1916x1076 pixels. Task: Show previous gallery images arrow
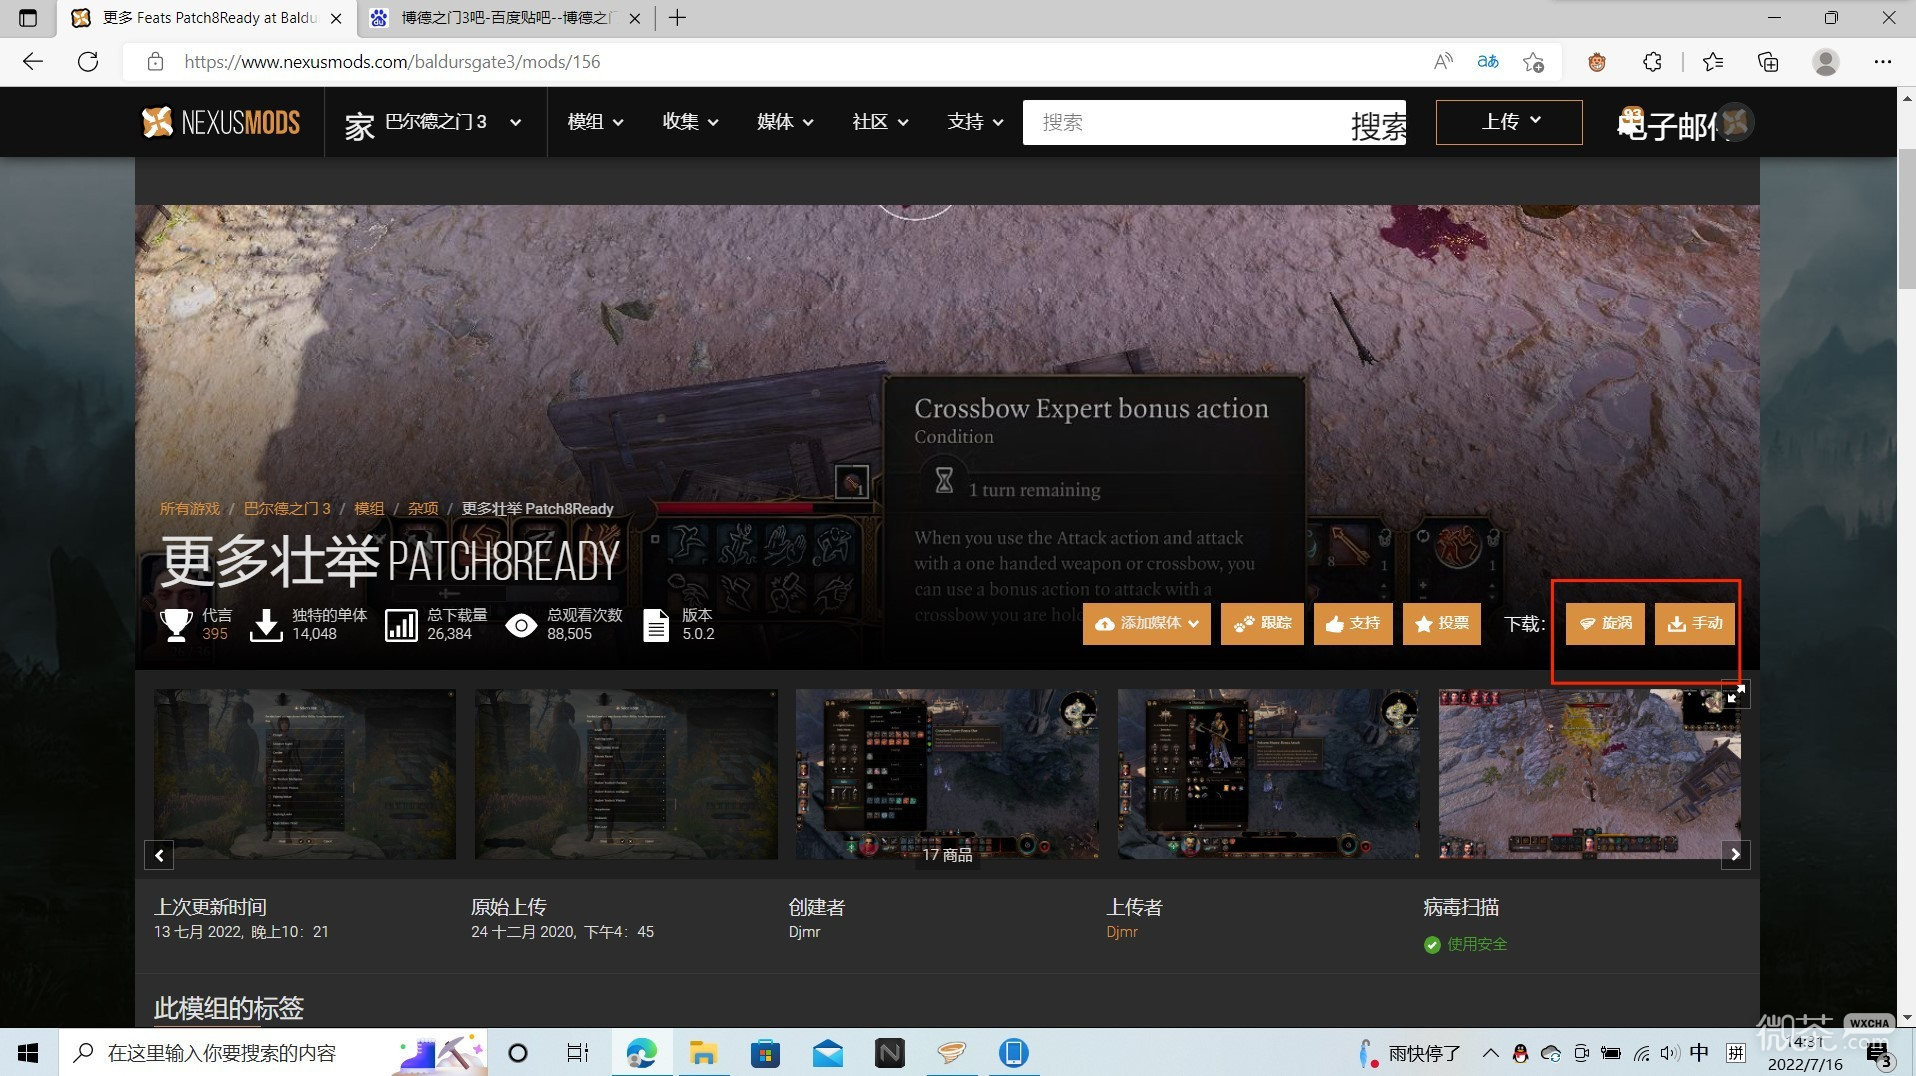click(x=159, y=855)
